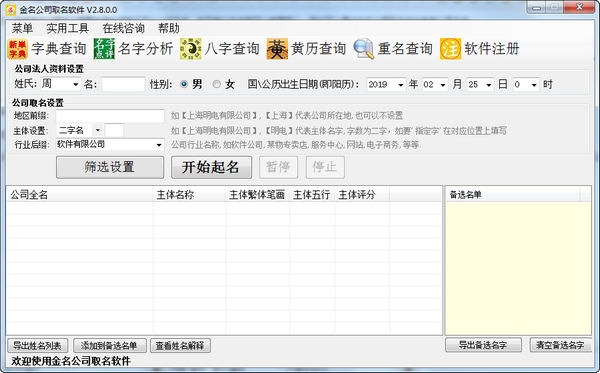
Task: Click the app icon in title bar
Action: pos(11,10)
